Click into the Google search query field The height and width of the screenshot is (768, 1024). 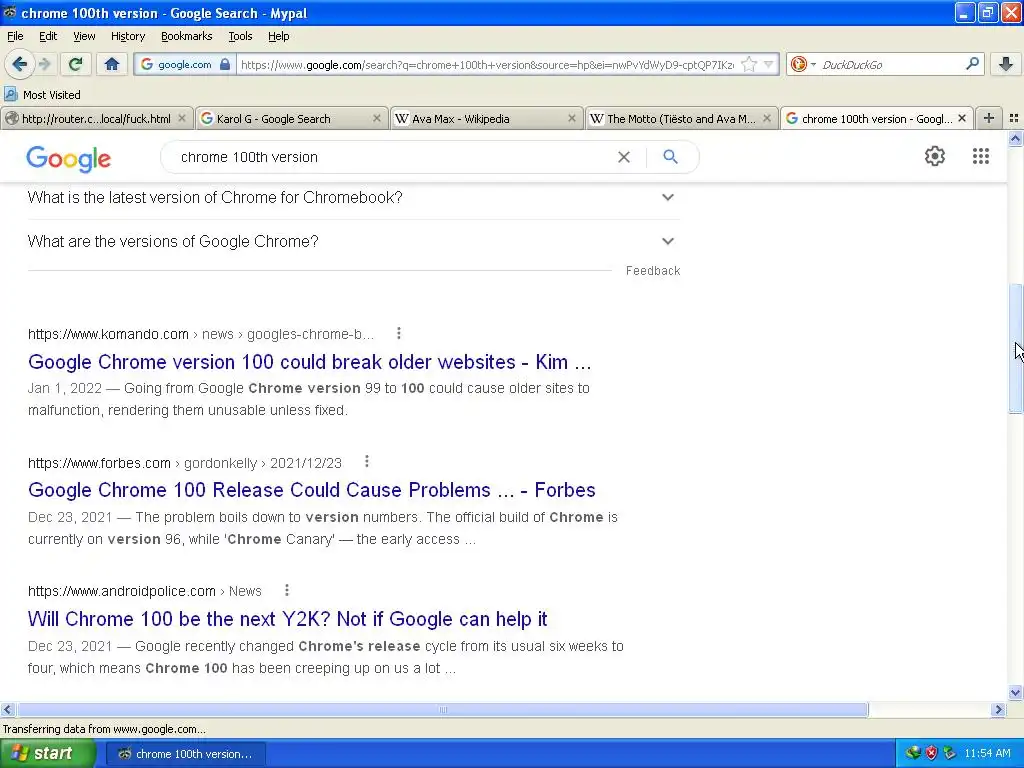(x=392, y=157)
